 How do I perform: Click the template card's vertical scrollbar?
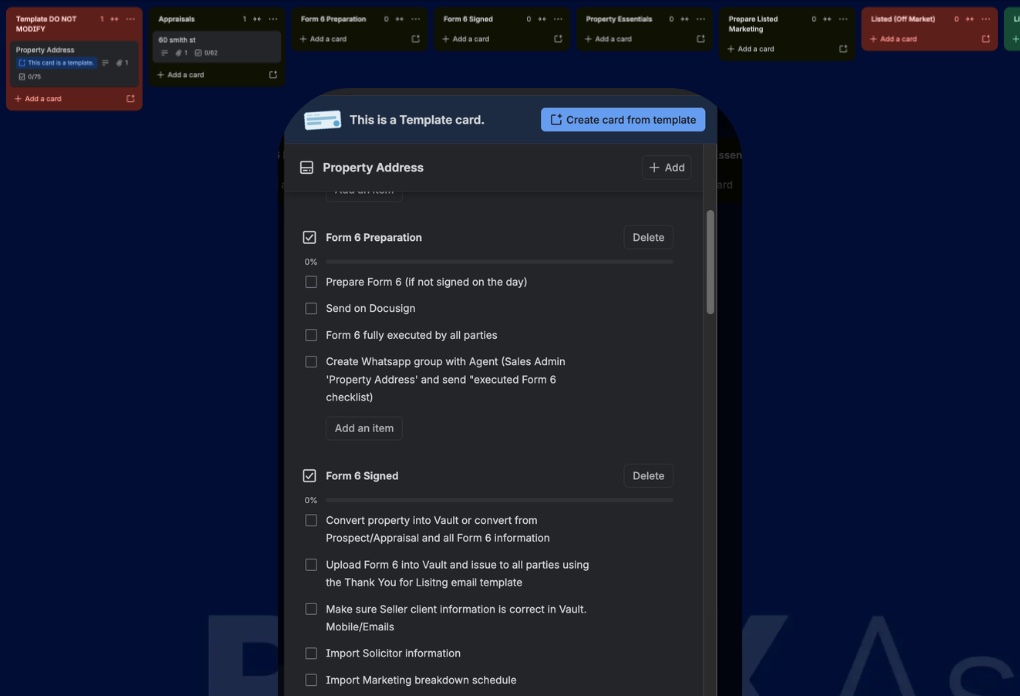click(710, 262)
